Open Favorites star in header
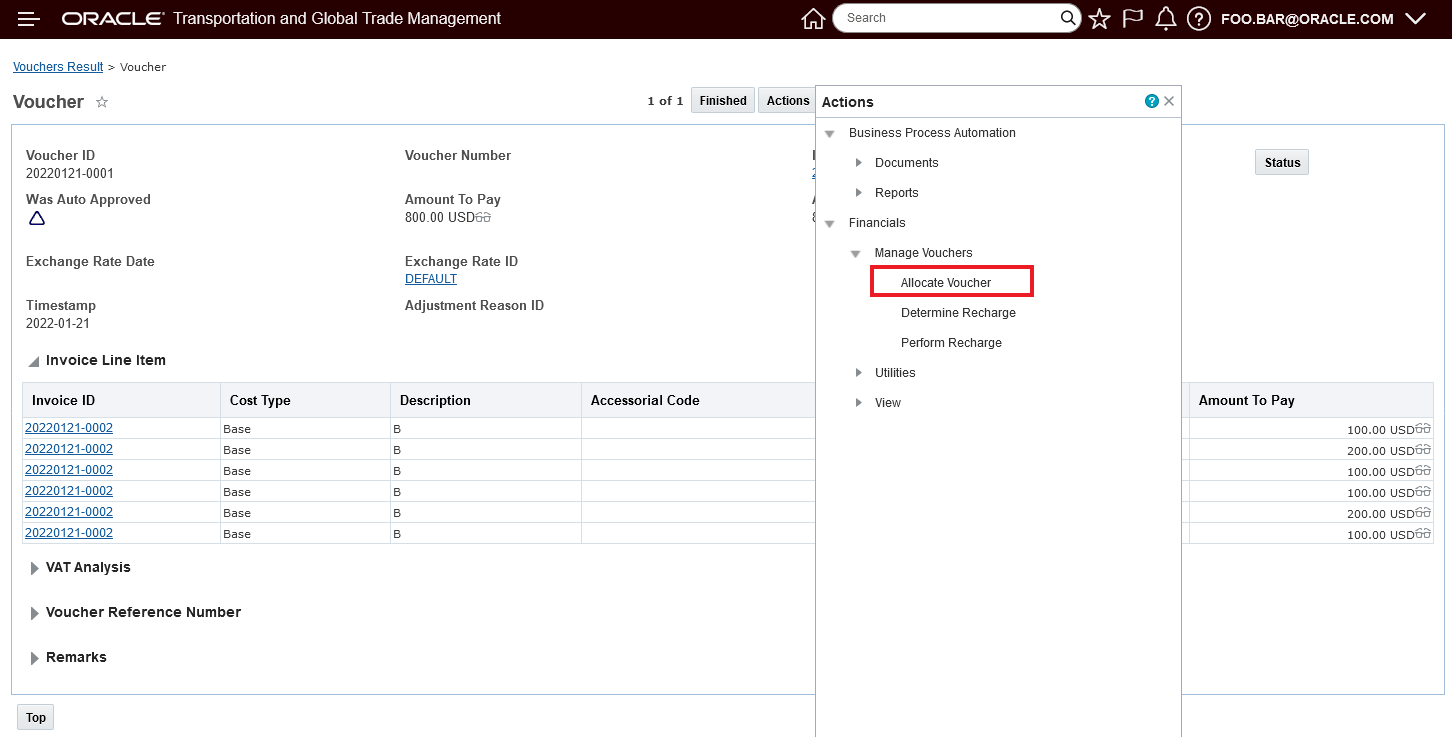1452x737 pixels. (1099, 19)
